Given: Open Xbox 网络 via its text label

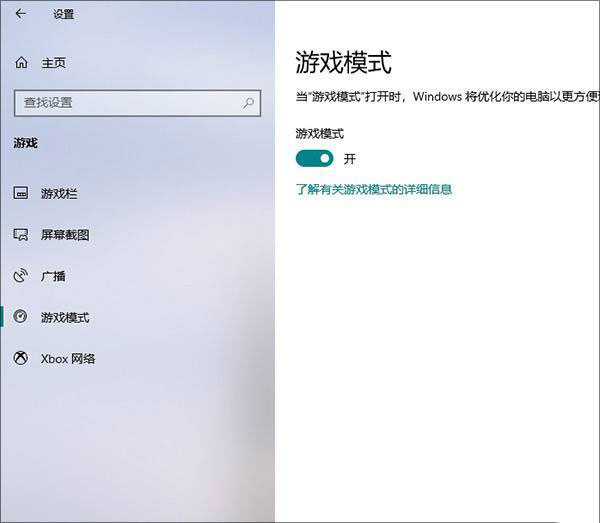Looking at the screenshot, I should tap(68, 358).
